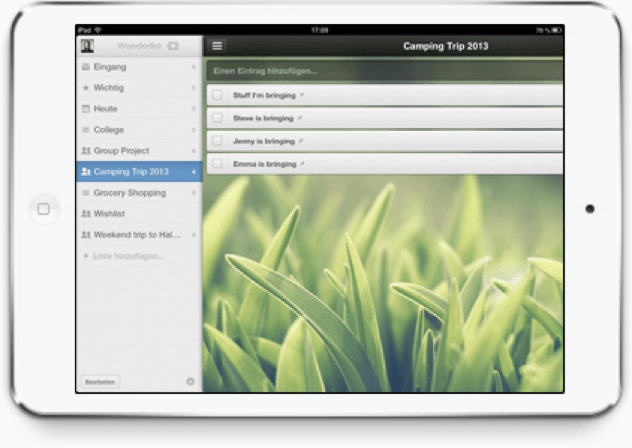Image resolution: width=632 pixels, height=448 pixels.
Task: Tick the Jenny is bringing checkbox
Action: point(217,141)
